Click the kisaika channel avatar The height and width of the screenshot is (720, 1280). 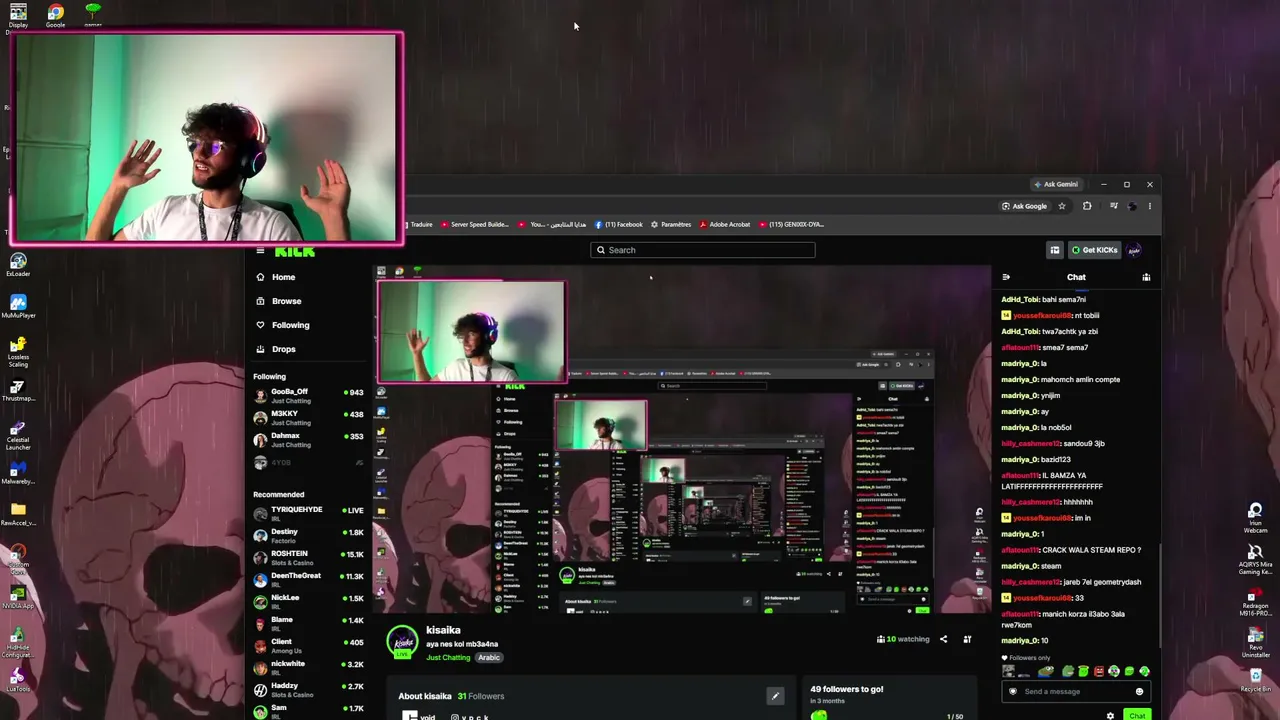coord(402,642)
